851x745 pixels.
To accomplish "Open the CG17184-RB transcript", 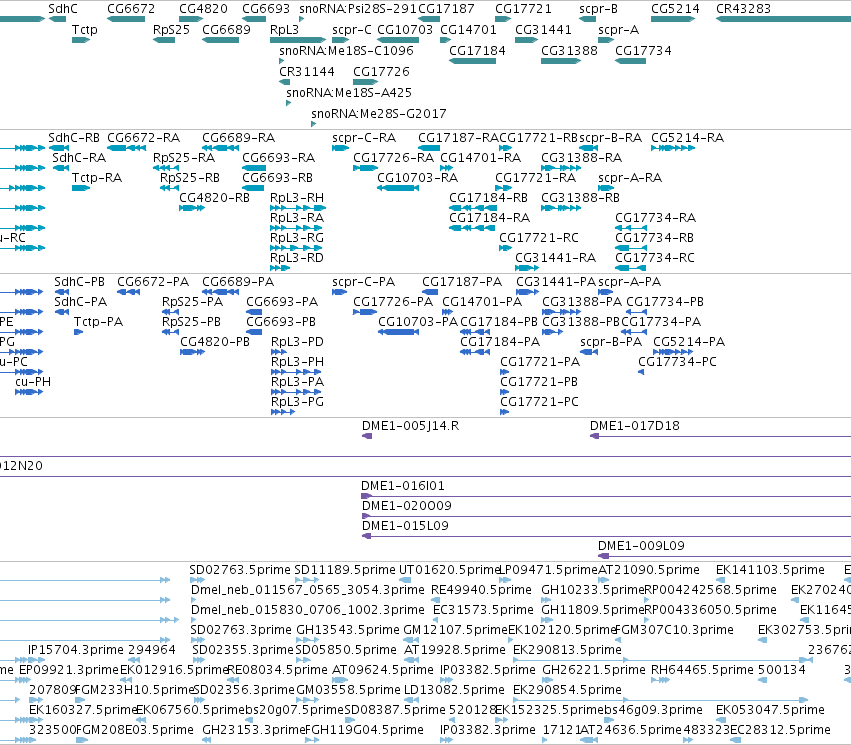I will pyautogui.click(x=472, y=208).
